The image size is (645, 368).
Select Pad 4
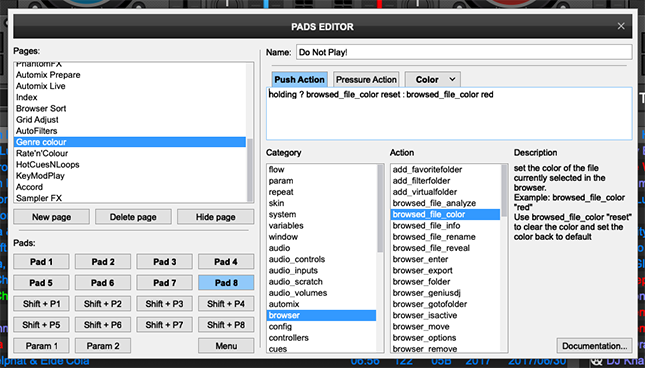click(226, 262)
